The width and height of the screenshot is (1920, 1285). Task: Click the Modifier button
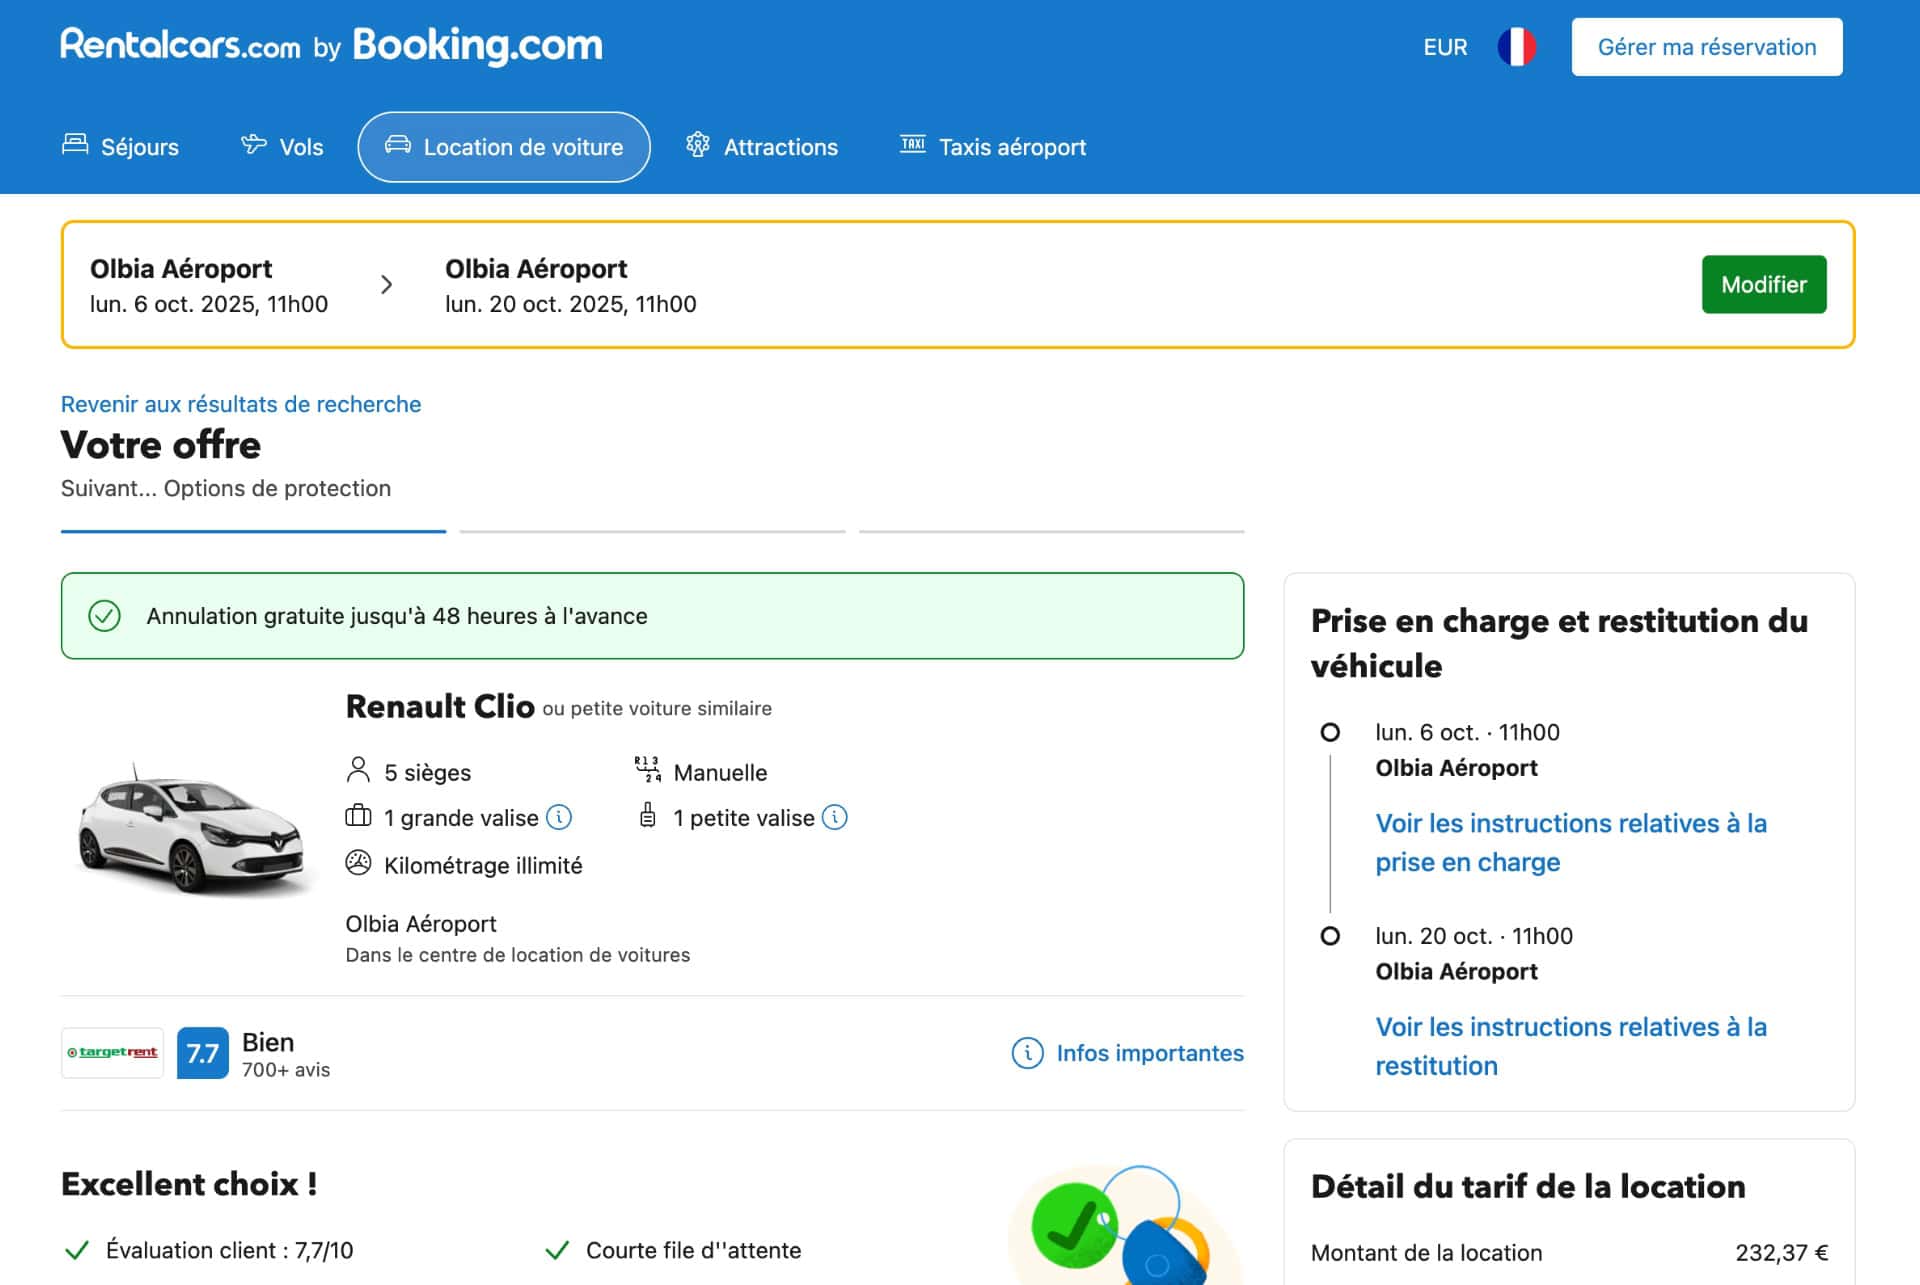click(1764, 285)
